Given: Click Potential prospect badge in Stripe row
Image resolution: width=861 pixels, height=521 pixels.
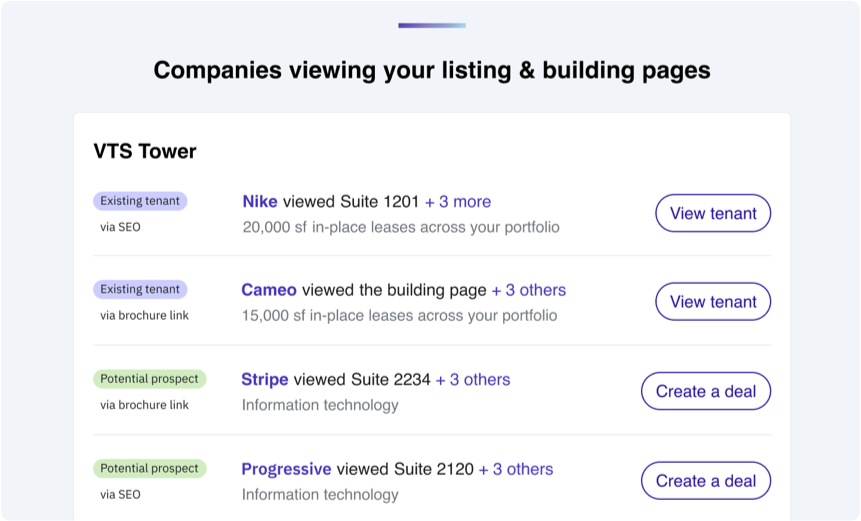Looking at the screenshot, I should click(x=149, y=379).
